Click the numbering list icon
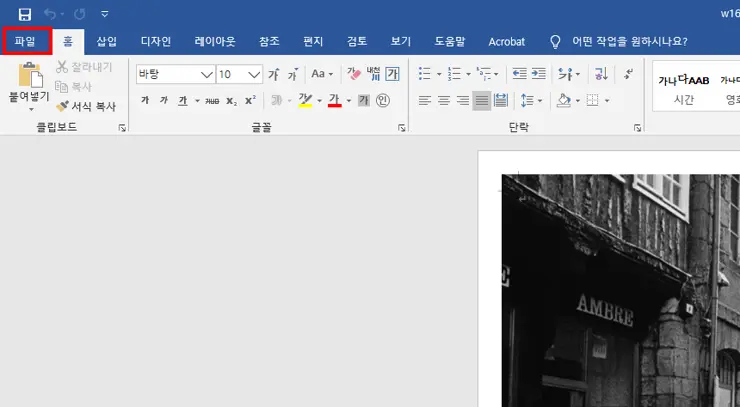 pyautogui.click(x=454, y=74)
